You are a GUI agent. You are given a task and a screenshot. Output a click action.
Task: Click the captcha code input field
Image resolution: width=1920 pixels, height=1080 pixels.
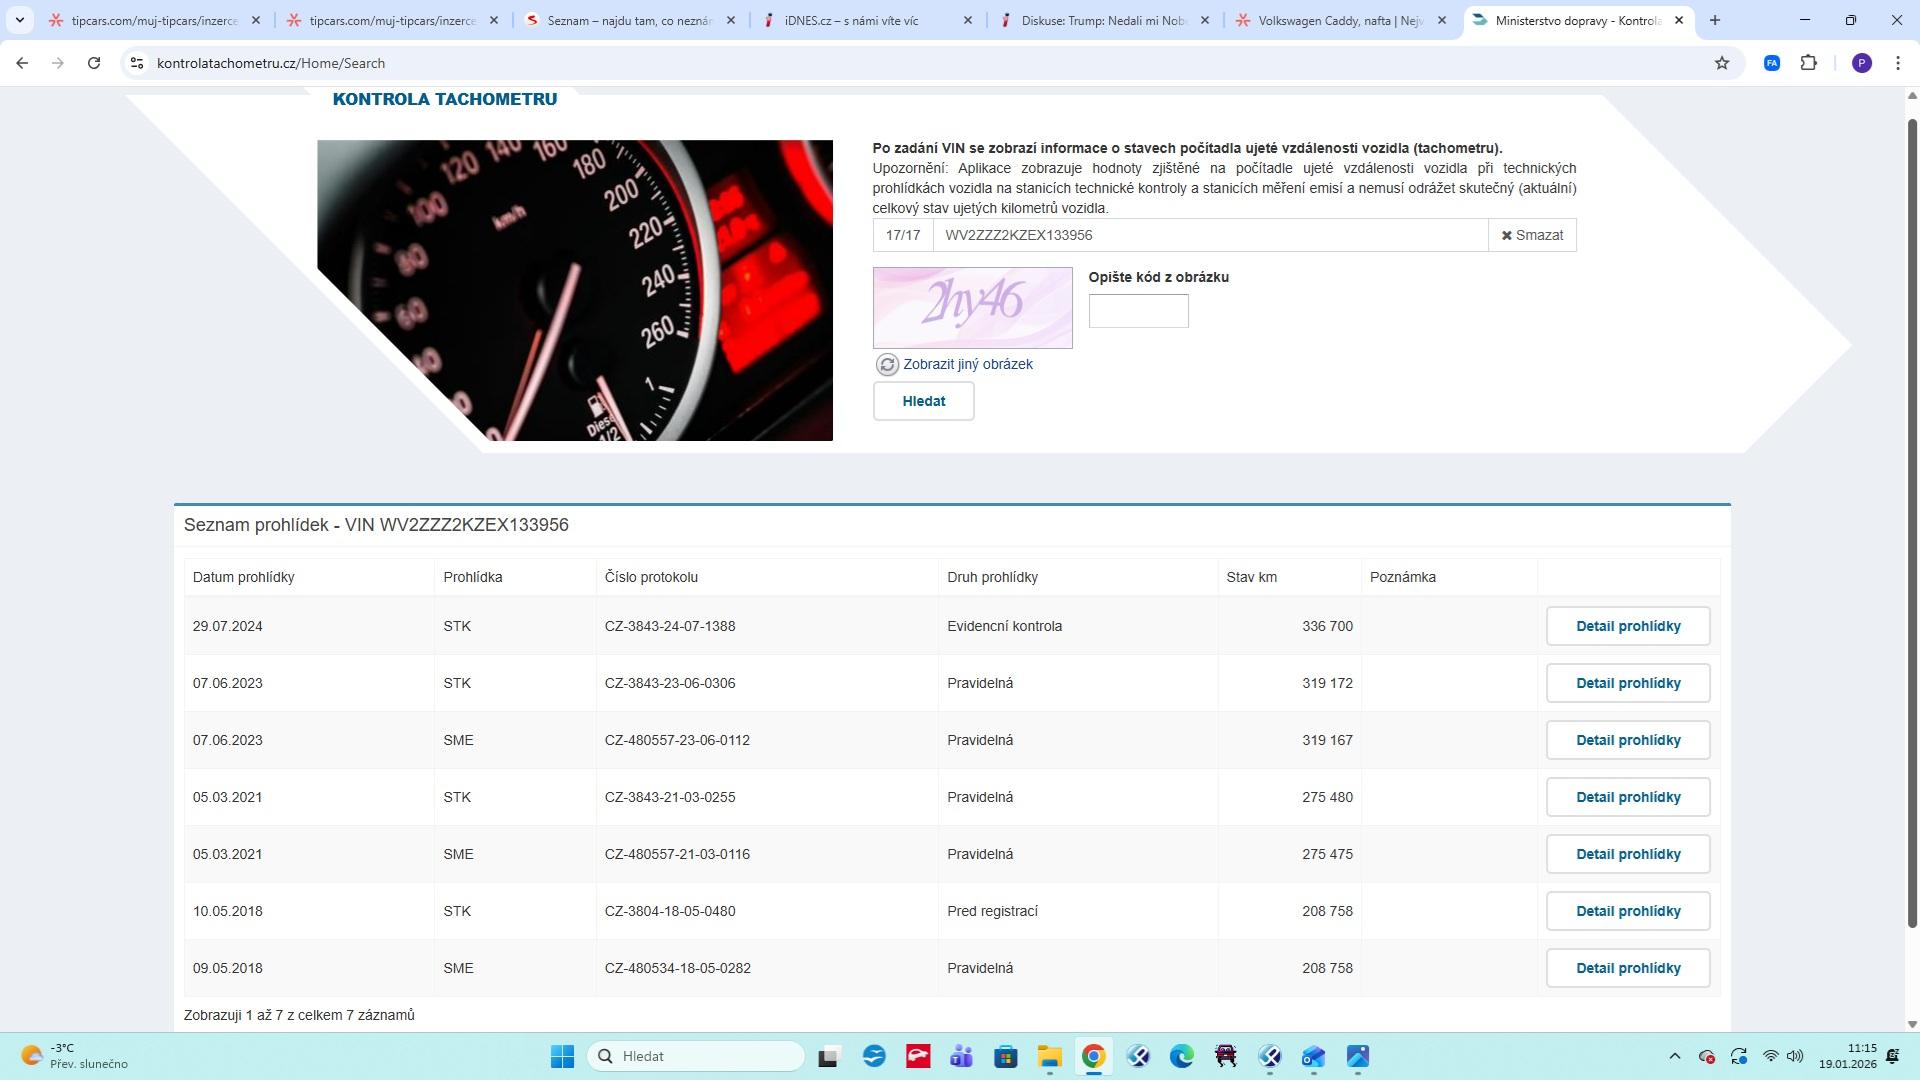(x=1138, y=311)
